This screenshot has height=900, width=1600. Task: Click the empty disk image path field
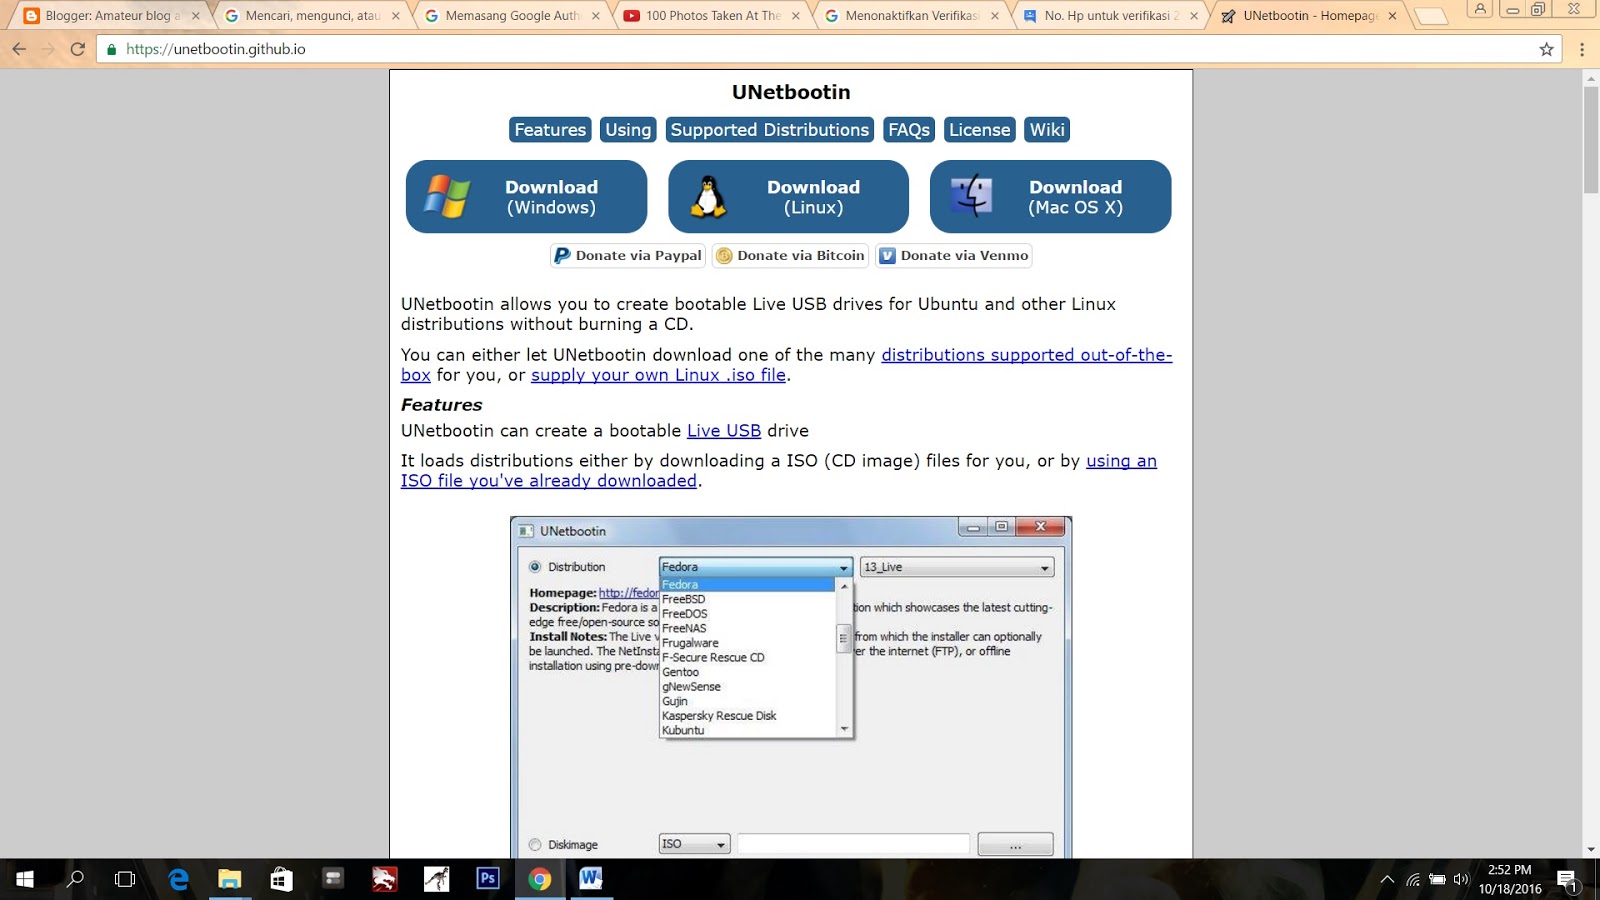[x=853, y=845]
